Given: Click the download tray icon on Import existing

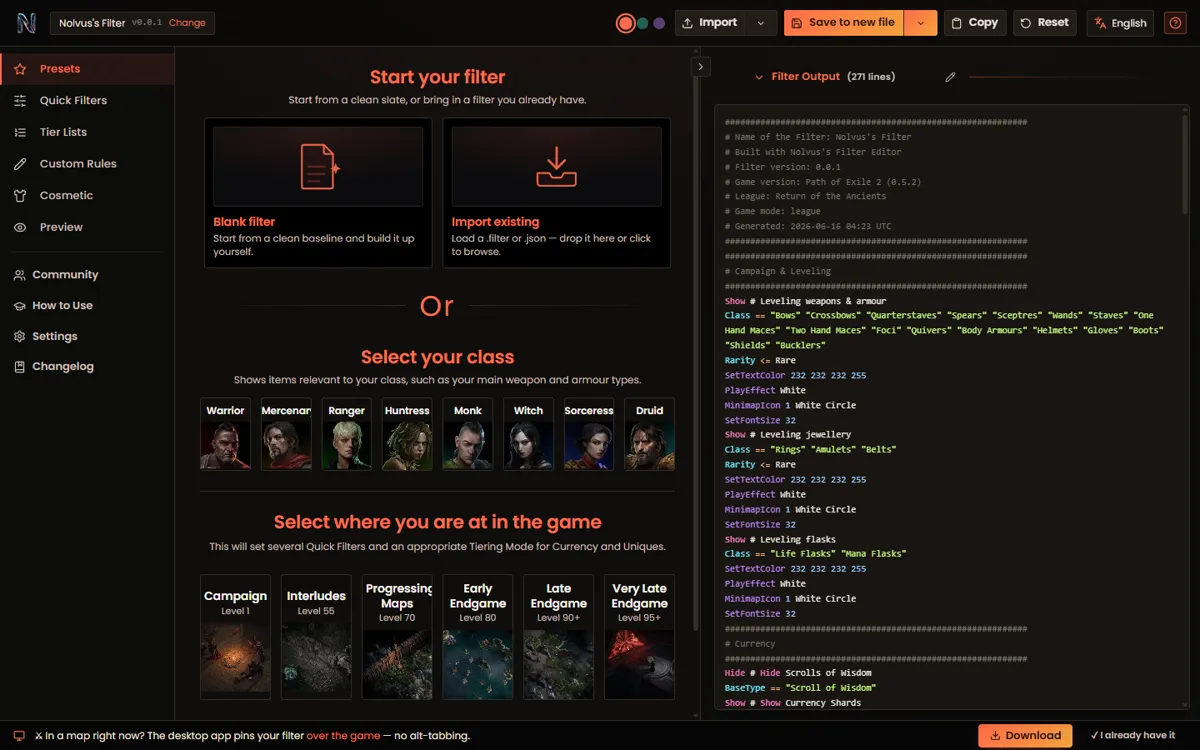Looking at the screenshot, I should pos(556,167).
